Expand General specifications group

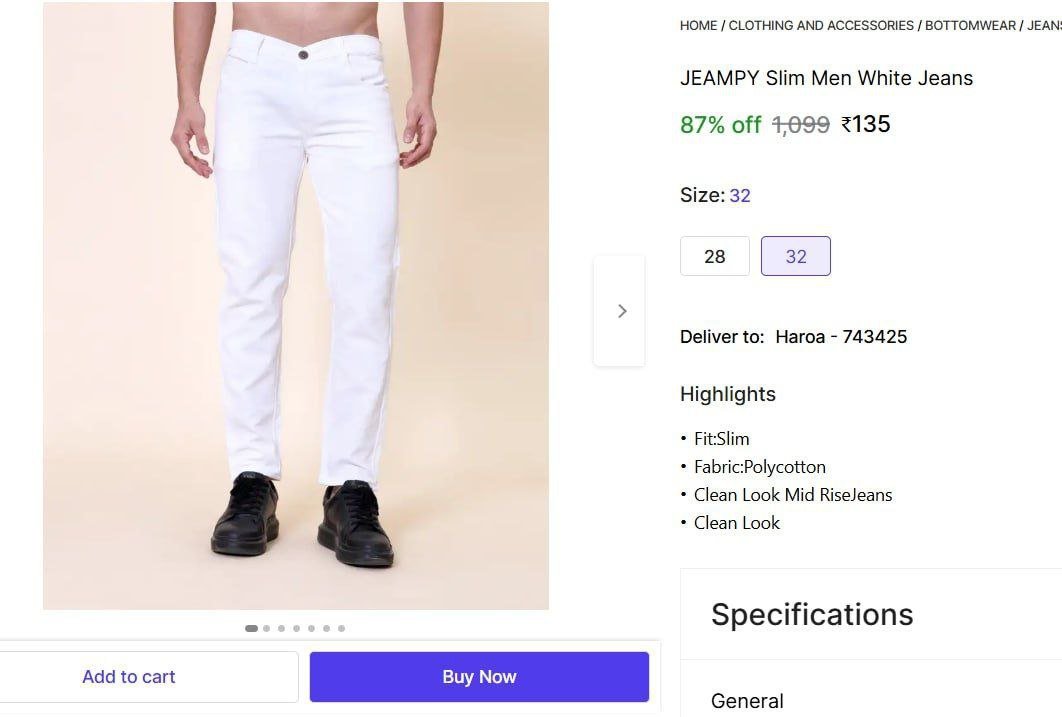coord(747,701)
